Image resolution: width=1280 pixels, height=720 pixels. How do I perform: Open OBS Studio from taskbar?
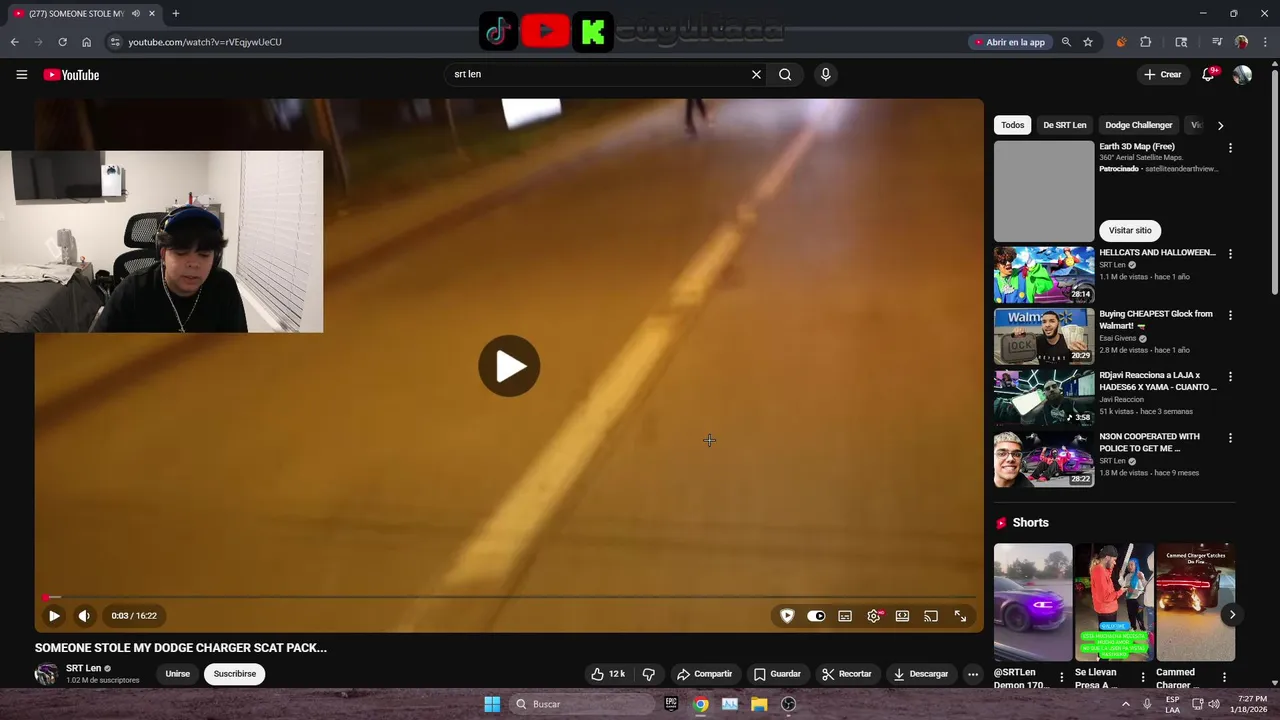[788, 704]
